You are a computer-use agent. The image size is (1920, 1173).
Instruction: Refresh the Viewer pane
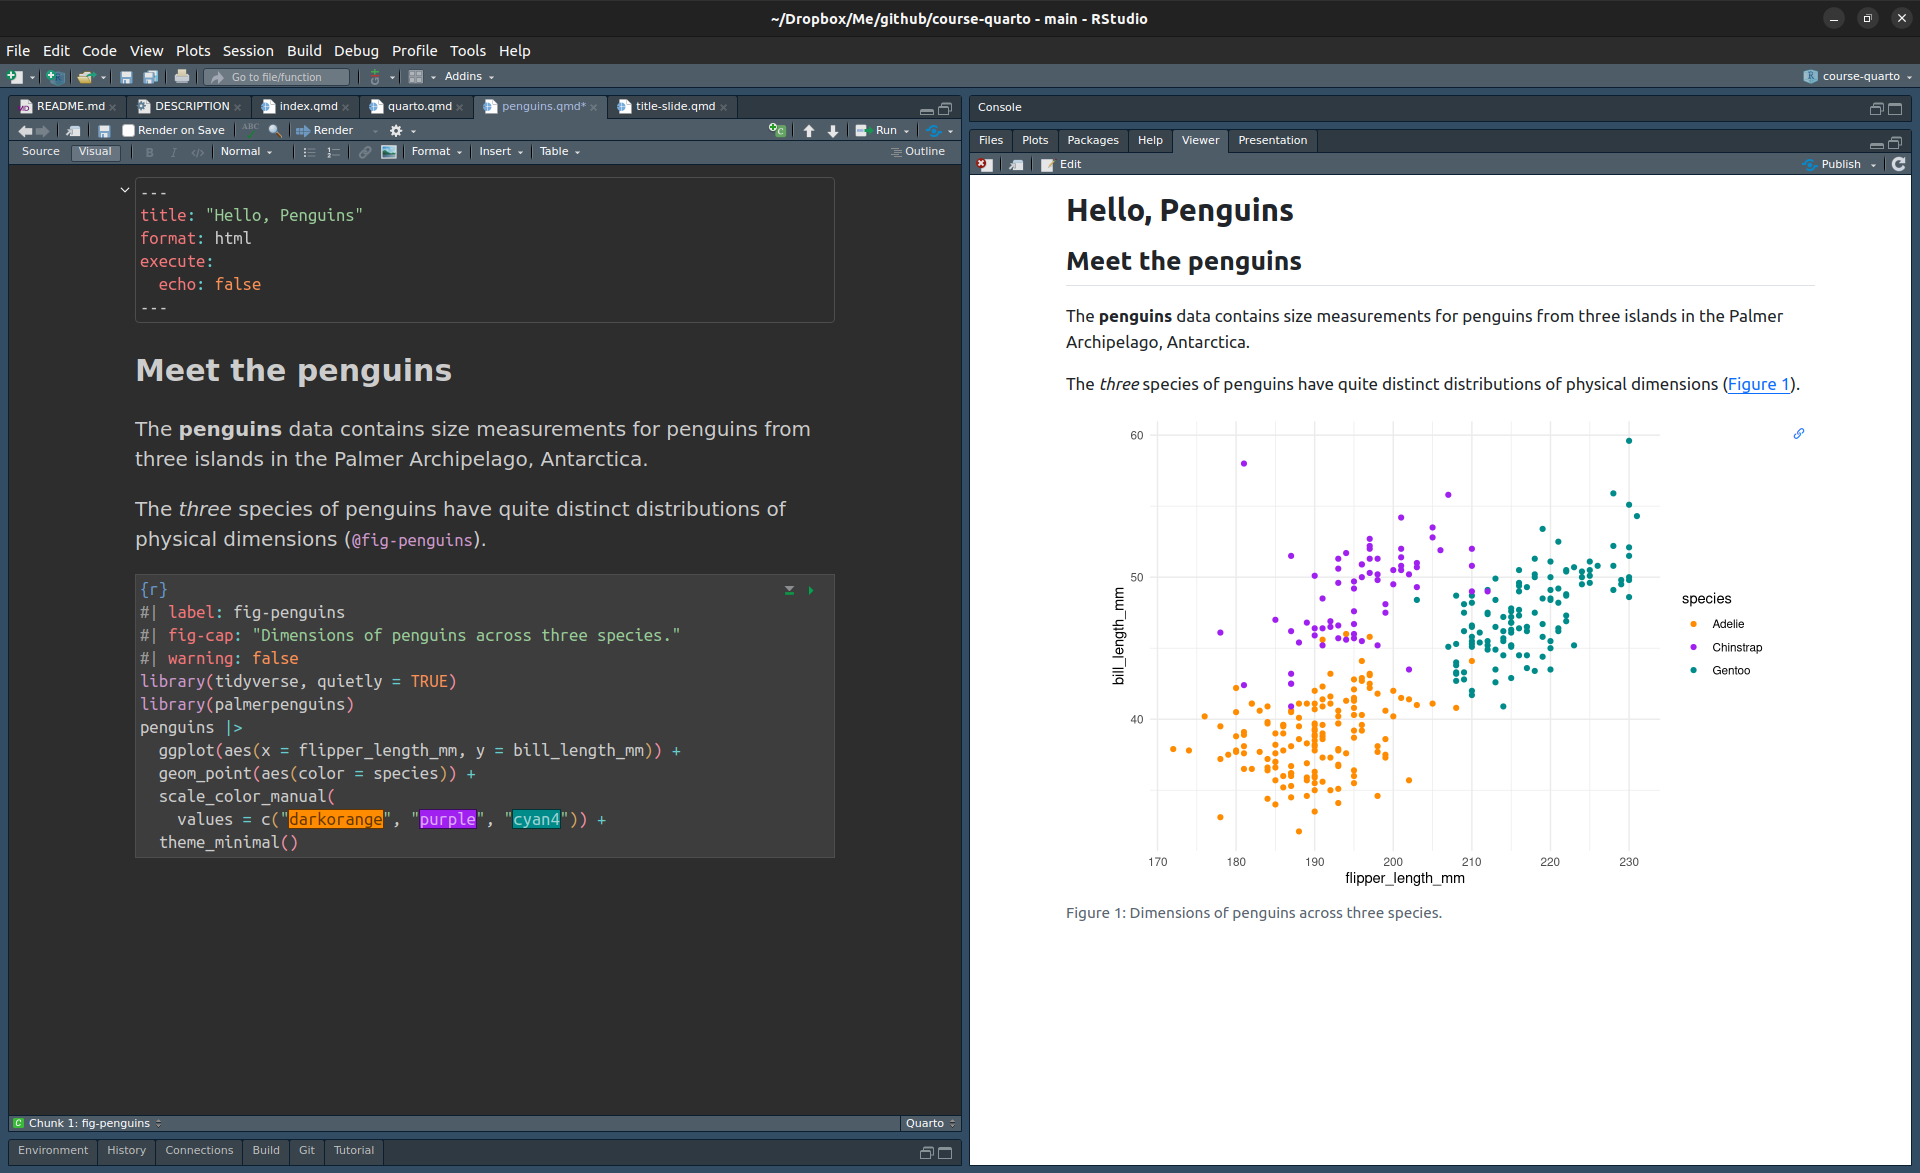coord(1898,164)
